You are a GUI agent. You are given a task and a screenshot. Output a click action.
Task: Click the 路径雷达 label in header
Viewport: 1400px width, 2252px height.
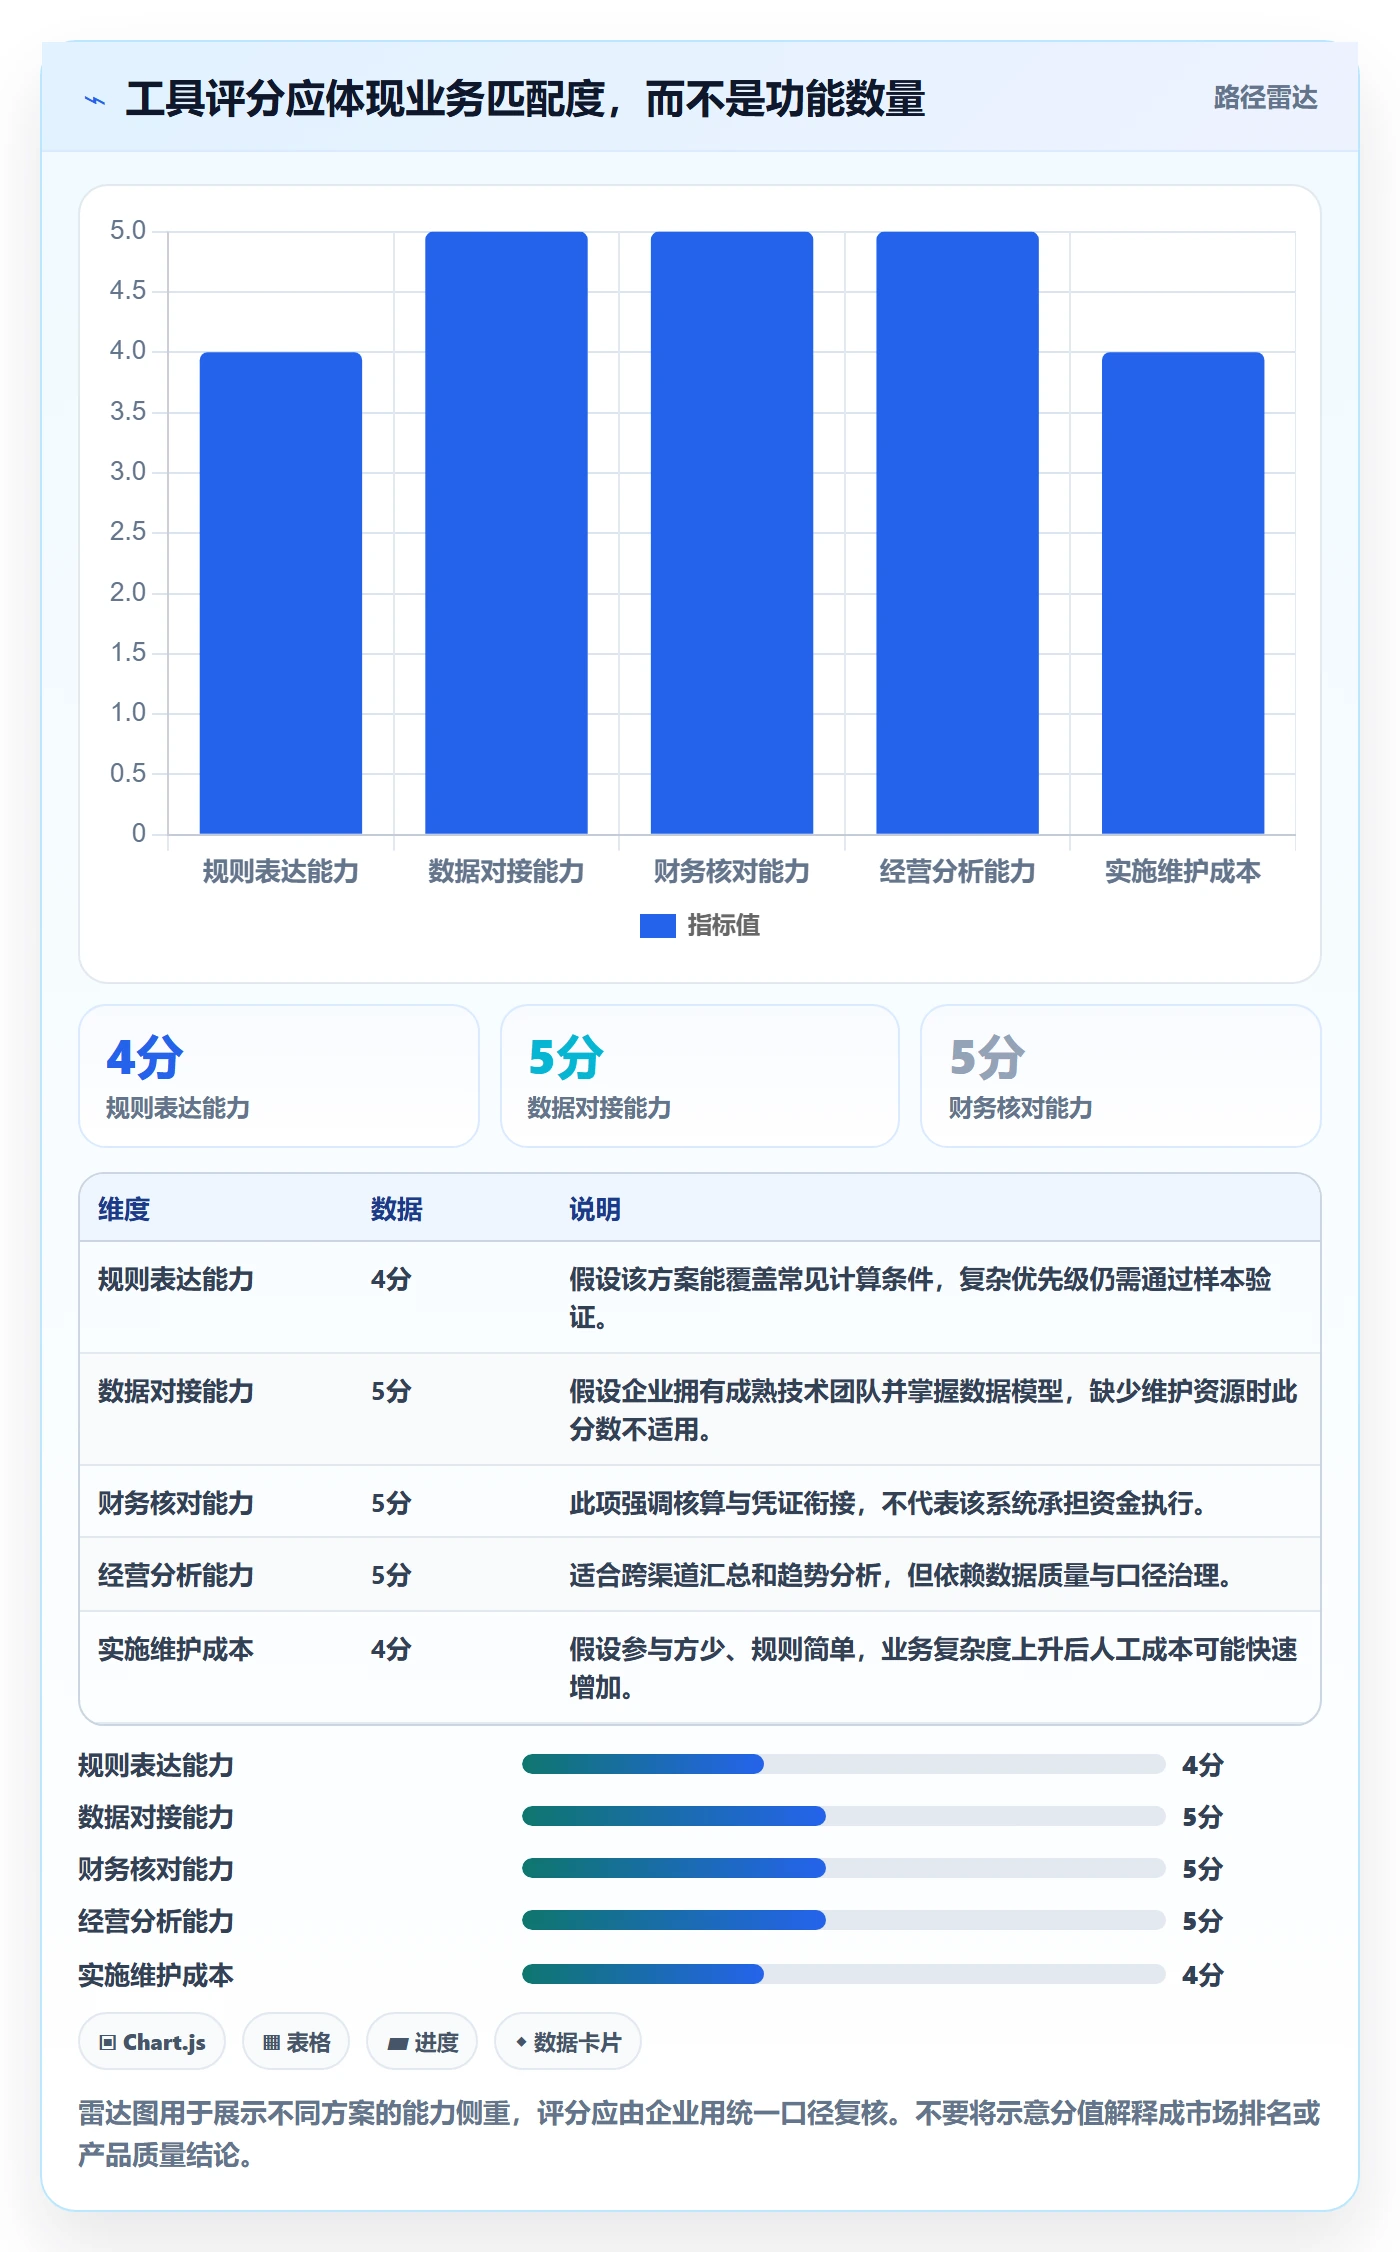point(1265,98)
